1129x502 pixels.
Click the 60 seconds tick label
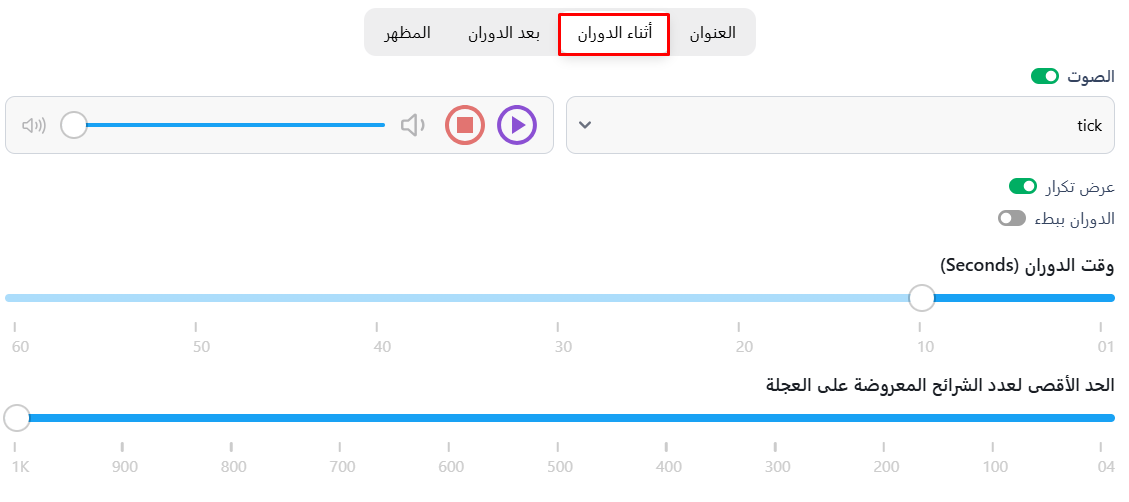click(x=20, y=347)
